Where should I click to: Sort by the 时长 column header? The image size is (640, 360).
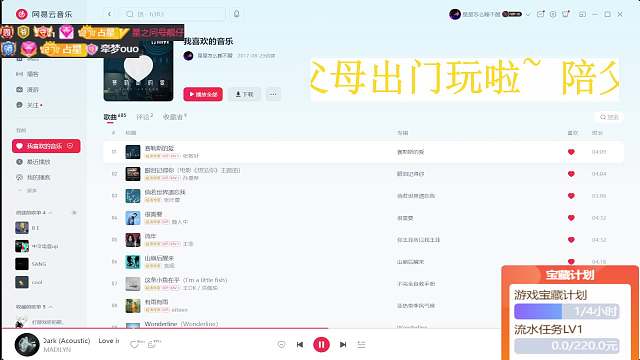click(597, 133)
